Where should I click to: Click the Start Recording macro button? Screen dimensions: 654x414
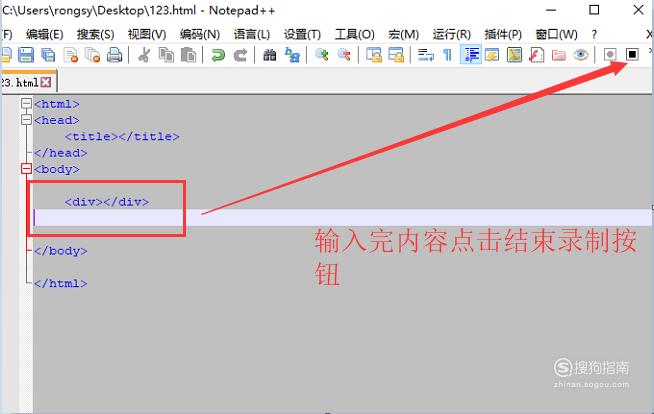pyautogui.click(x=610, y=55)
